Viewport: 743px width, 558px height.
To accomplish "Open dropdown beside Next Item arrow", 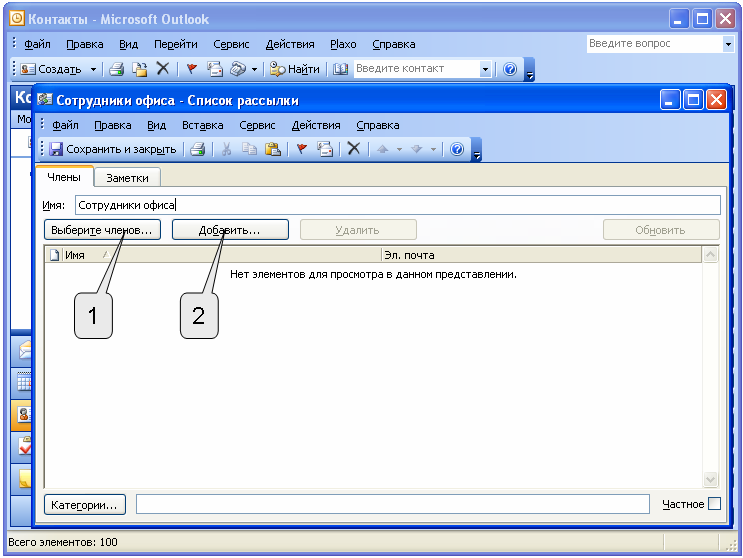I will pos(433,150).
